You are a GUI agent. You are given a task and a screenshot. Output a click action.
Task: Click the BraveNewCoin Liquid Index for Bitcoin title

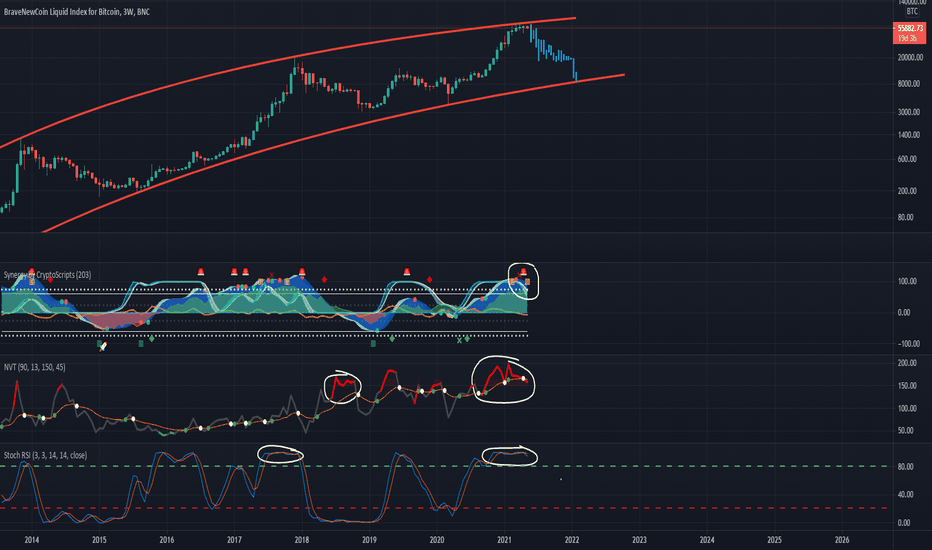[x=77, y=12]
